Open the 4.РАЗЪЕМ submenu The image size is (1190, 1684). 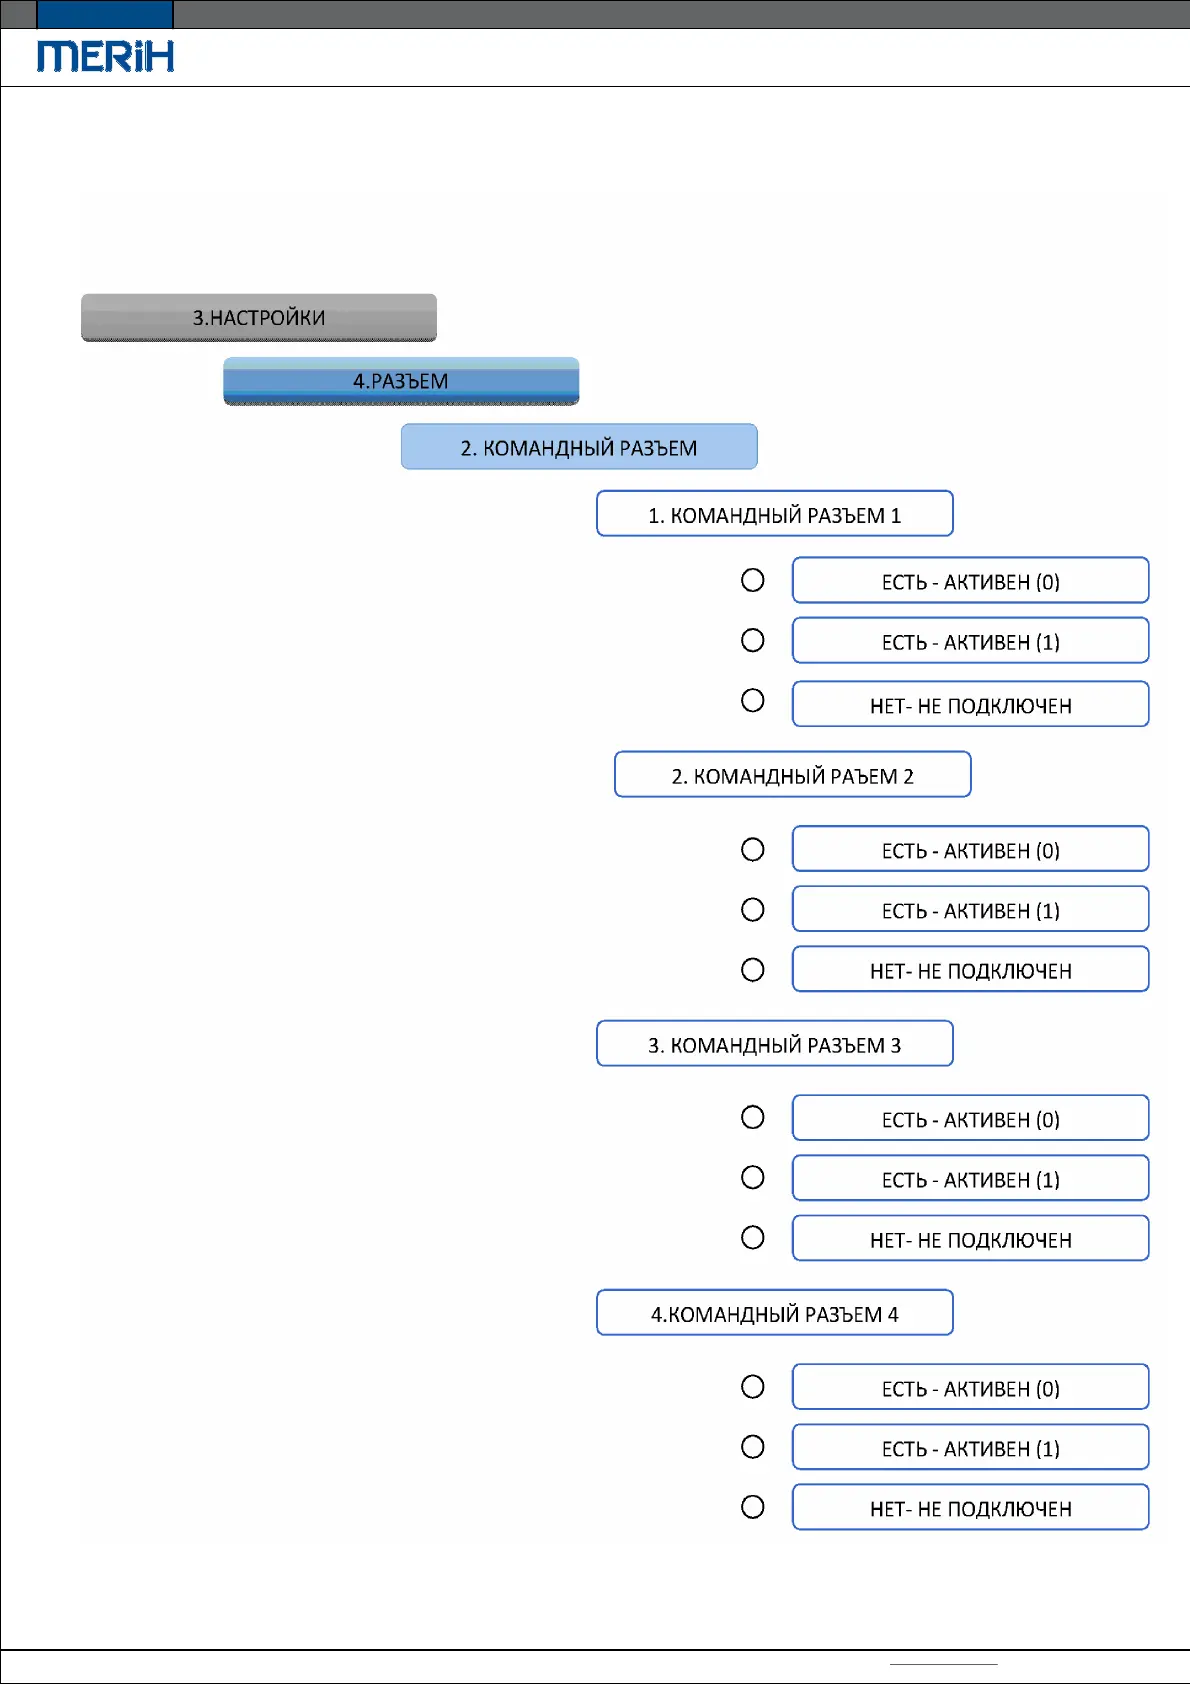(401, 381)
